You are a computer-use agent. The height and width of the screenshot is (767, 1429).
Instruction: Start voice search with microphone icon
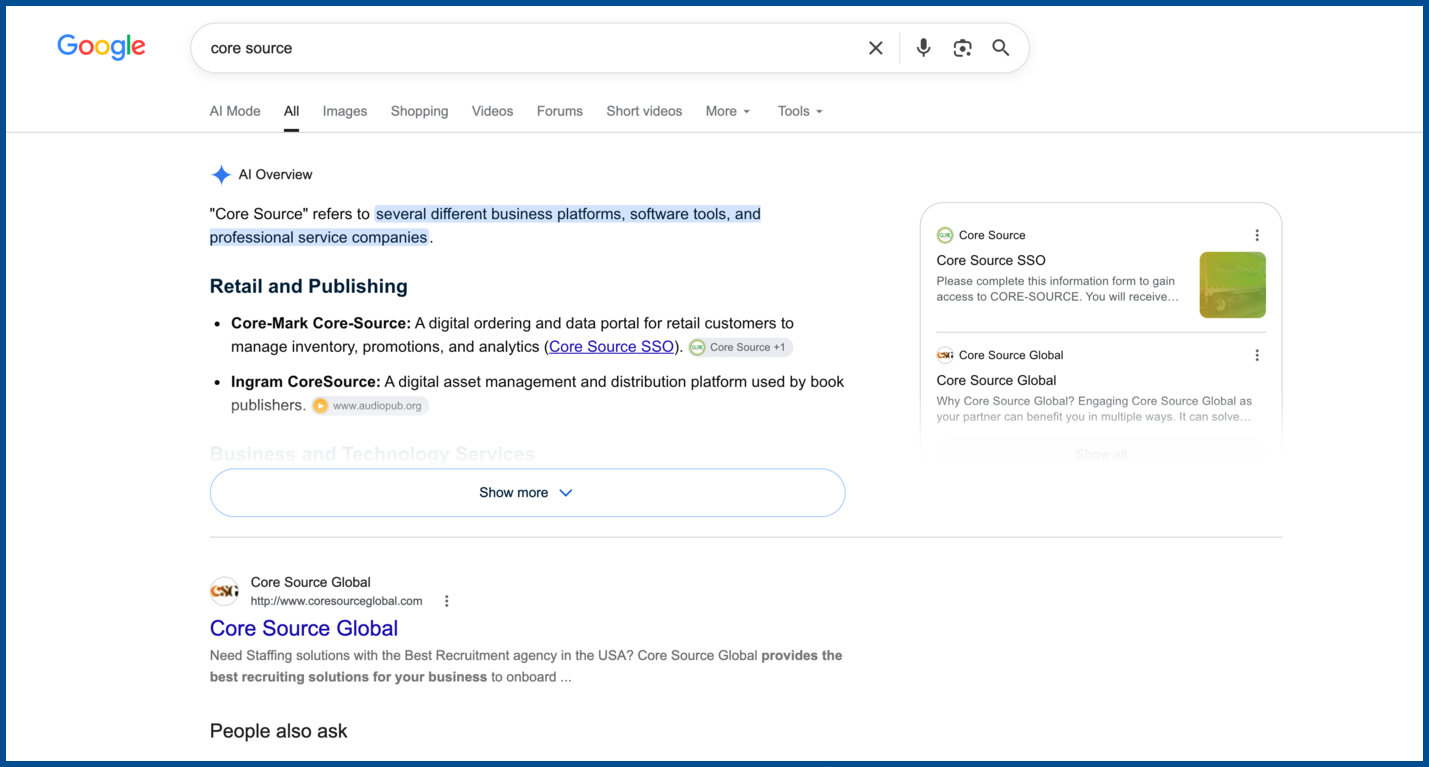(x=923, y=48)
